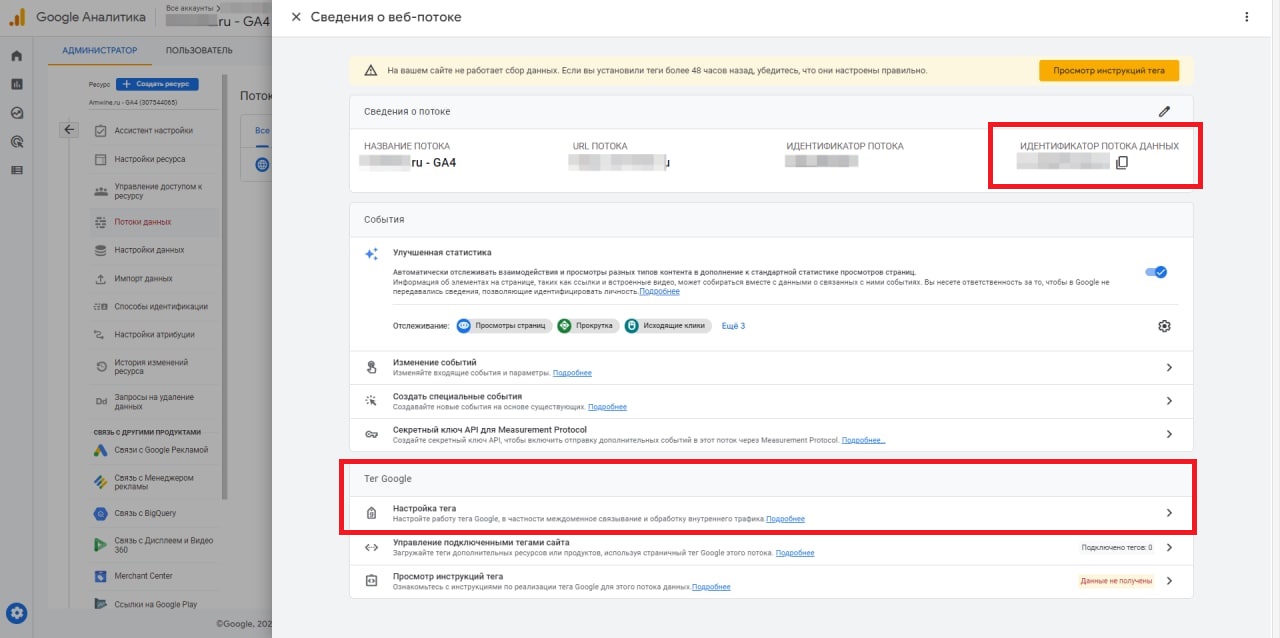Click the ИДЕНТИФИКАТОР ПОТОКА ДАННЫХ label
This screenshot has height=638, width=1280.
[1099, 146]
